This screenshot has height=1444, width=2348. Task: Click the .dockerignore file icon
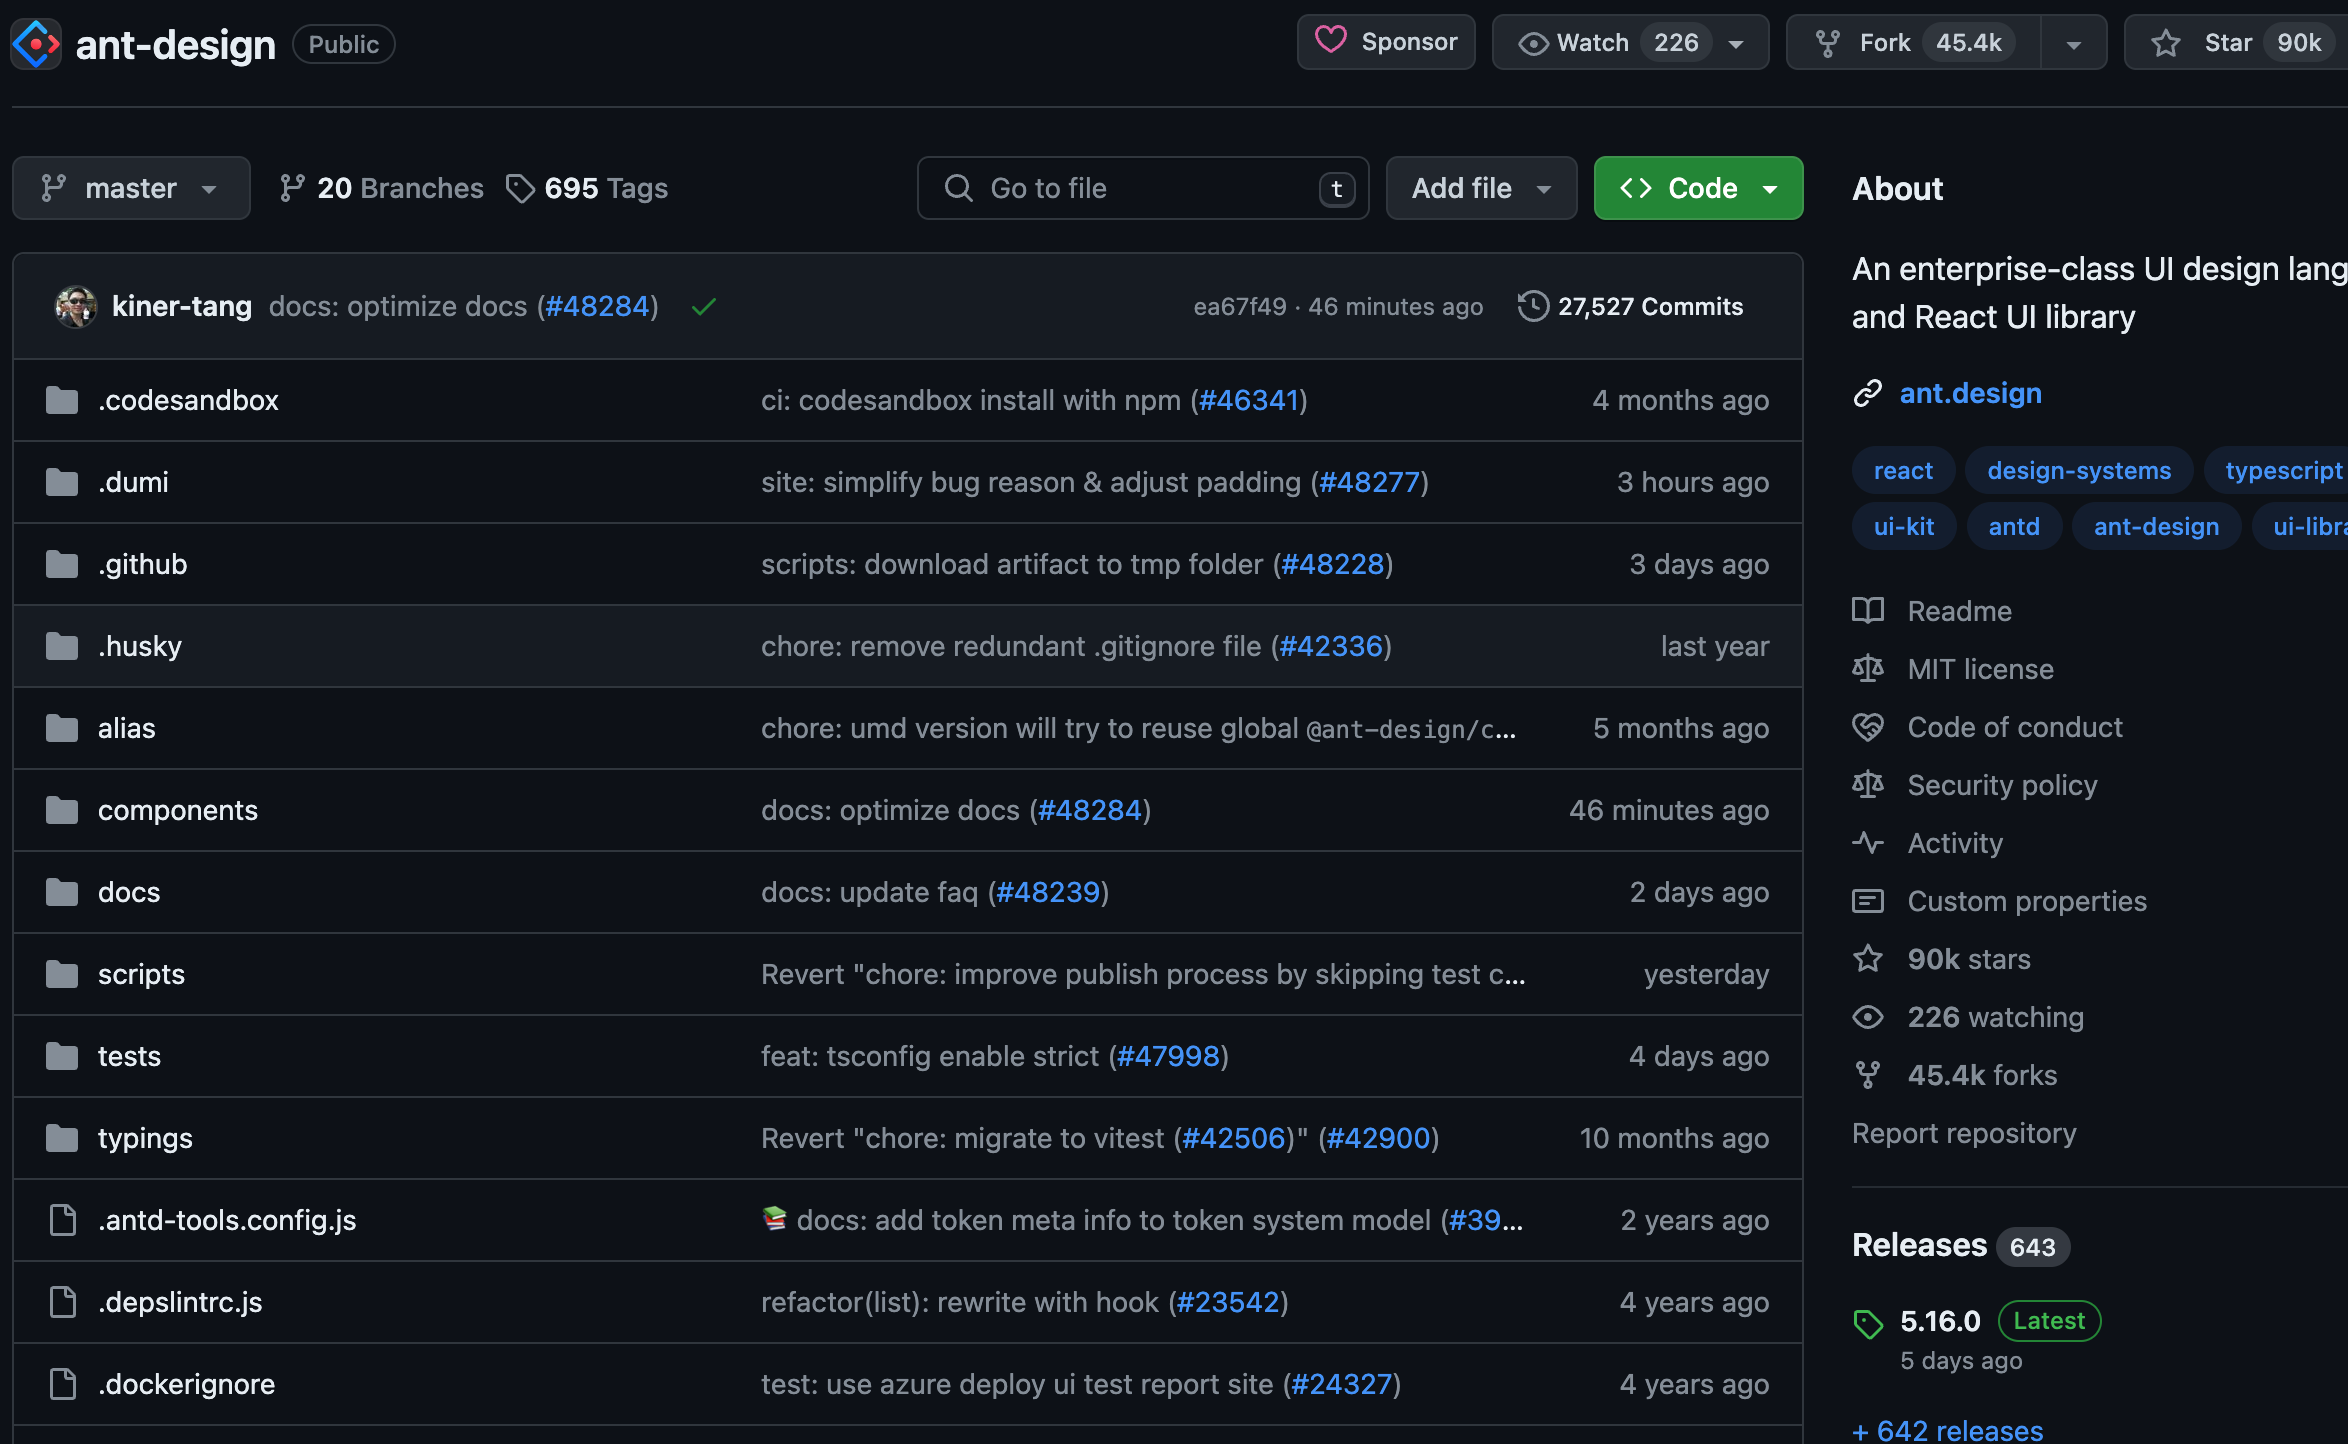pos(63,1384)
